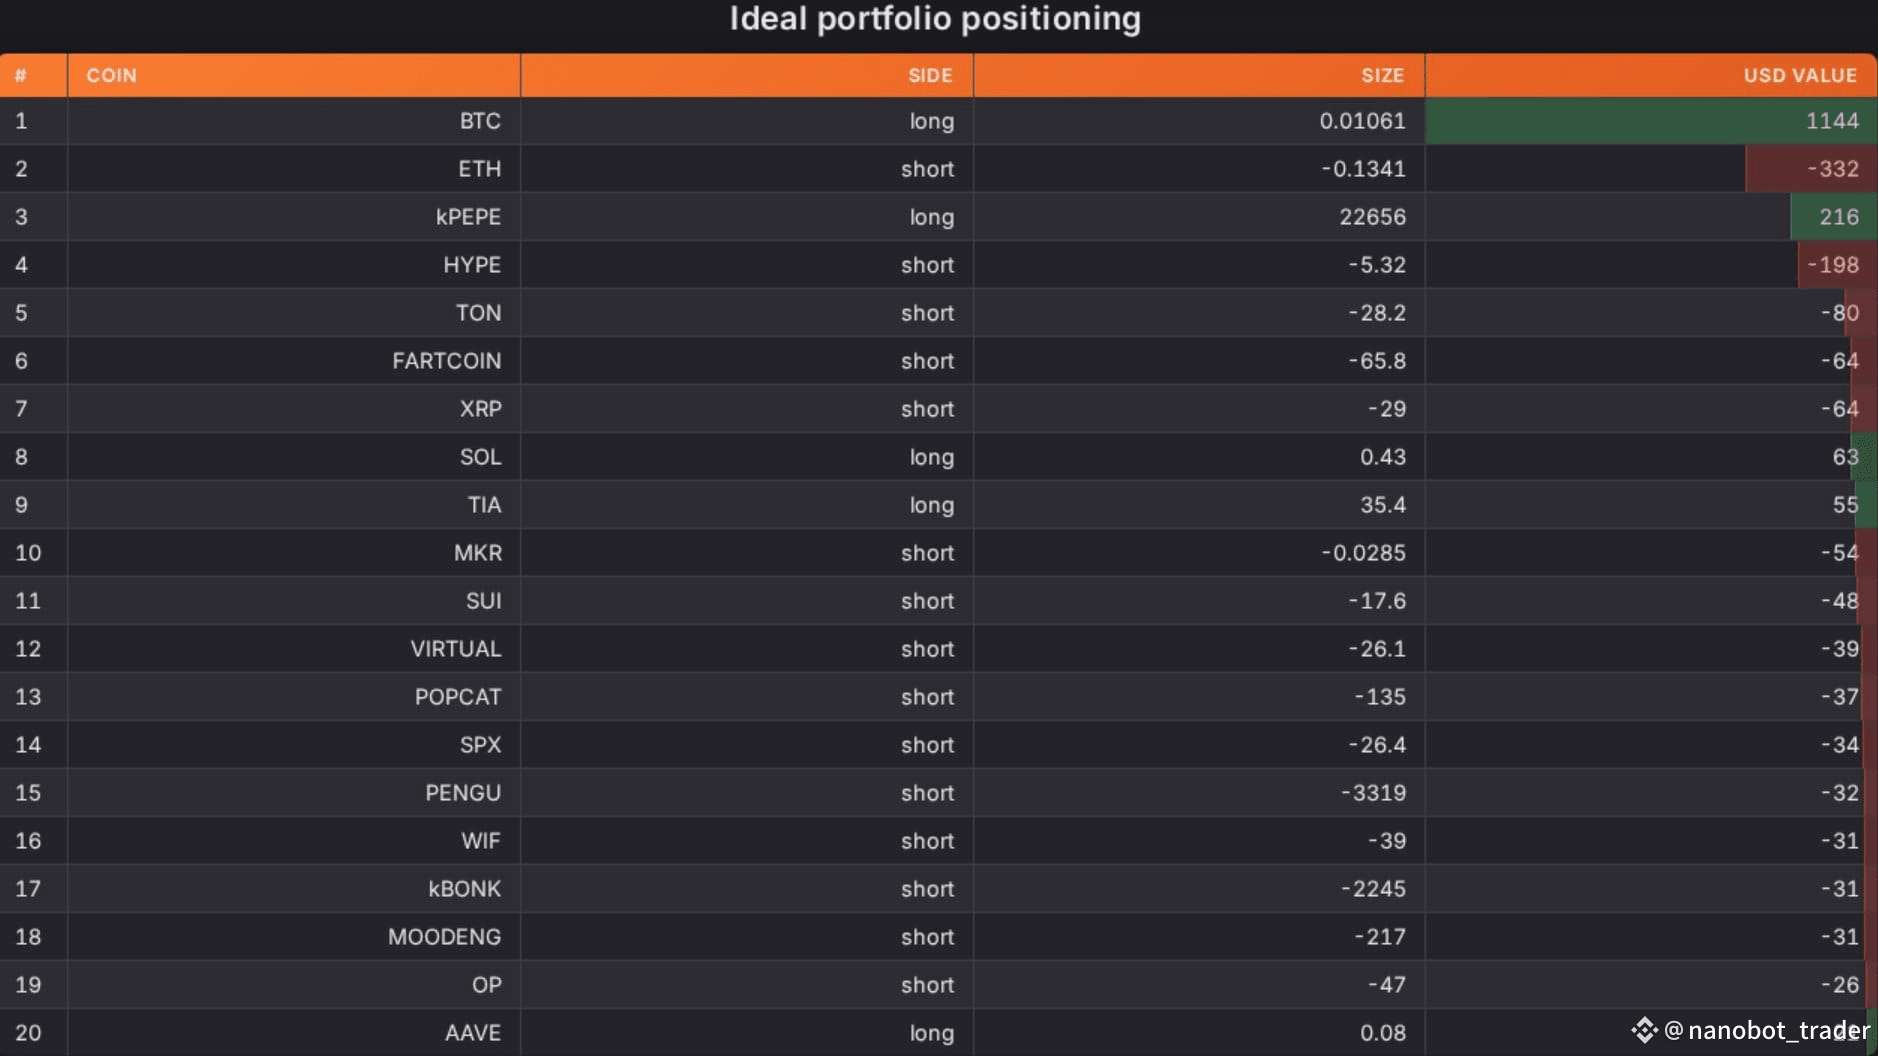
Task: Select the PENGU size -3319 cell
Action: click(1199, 793)
